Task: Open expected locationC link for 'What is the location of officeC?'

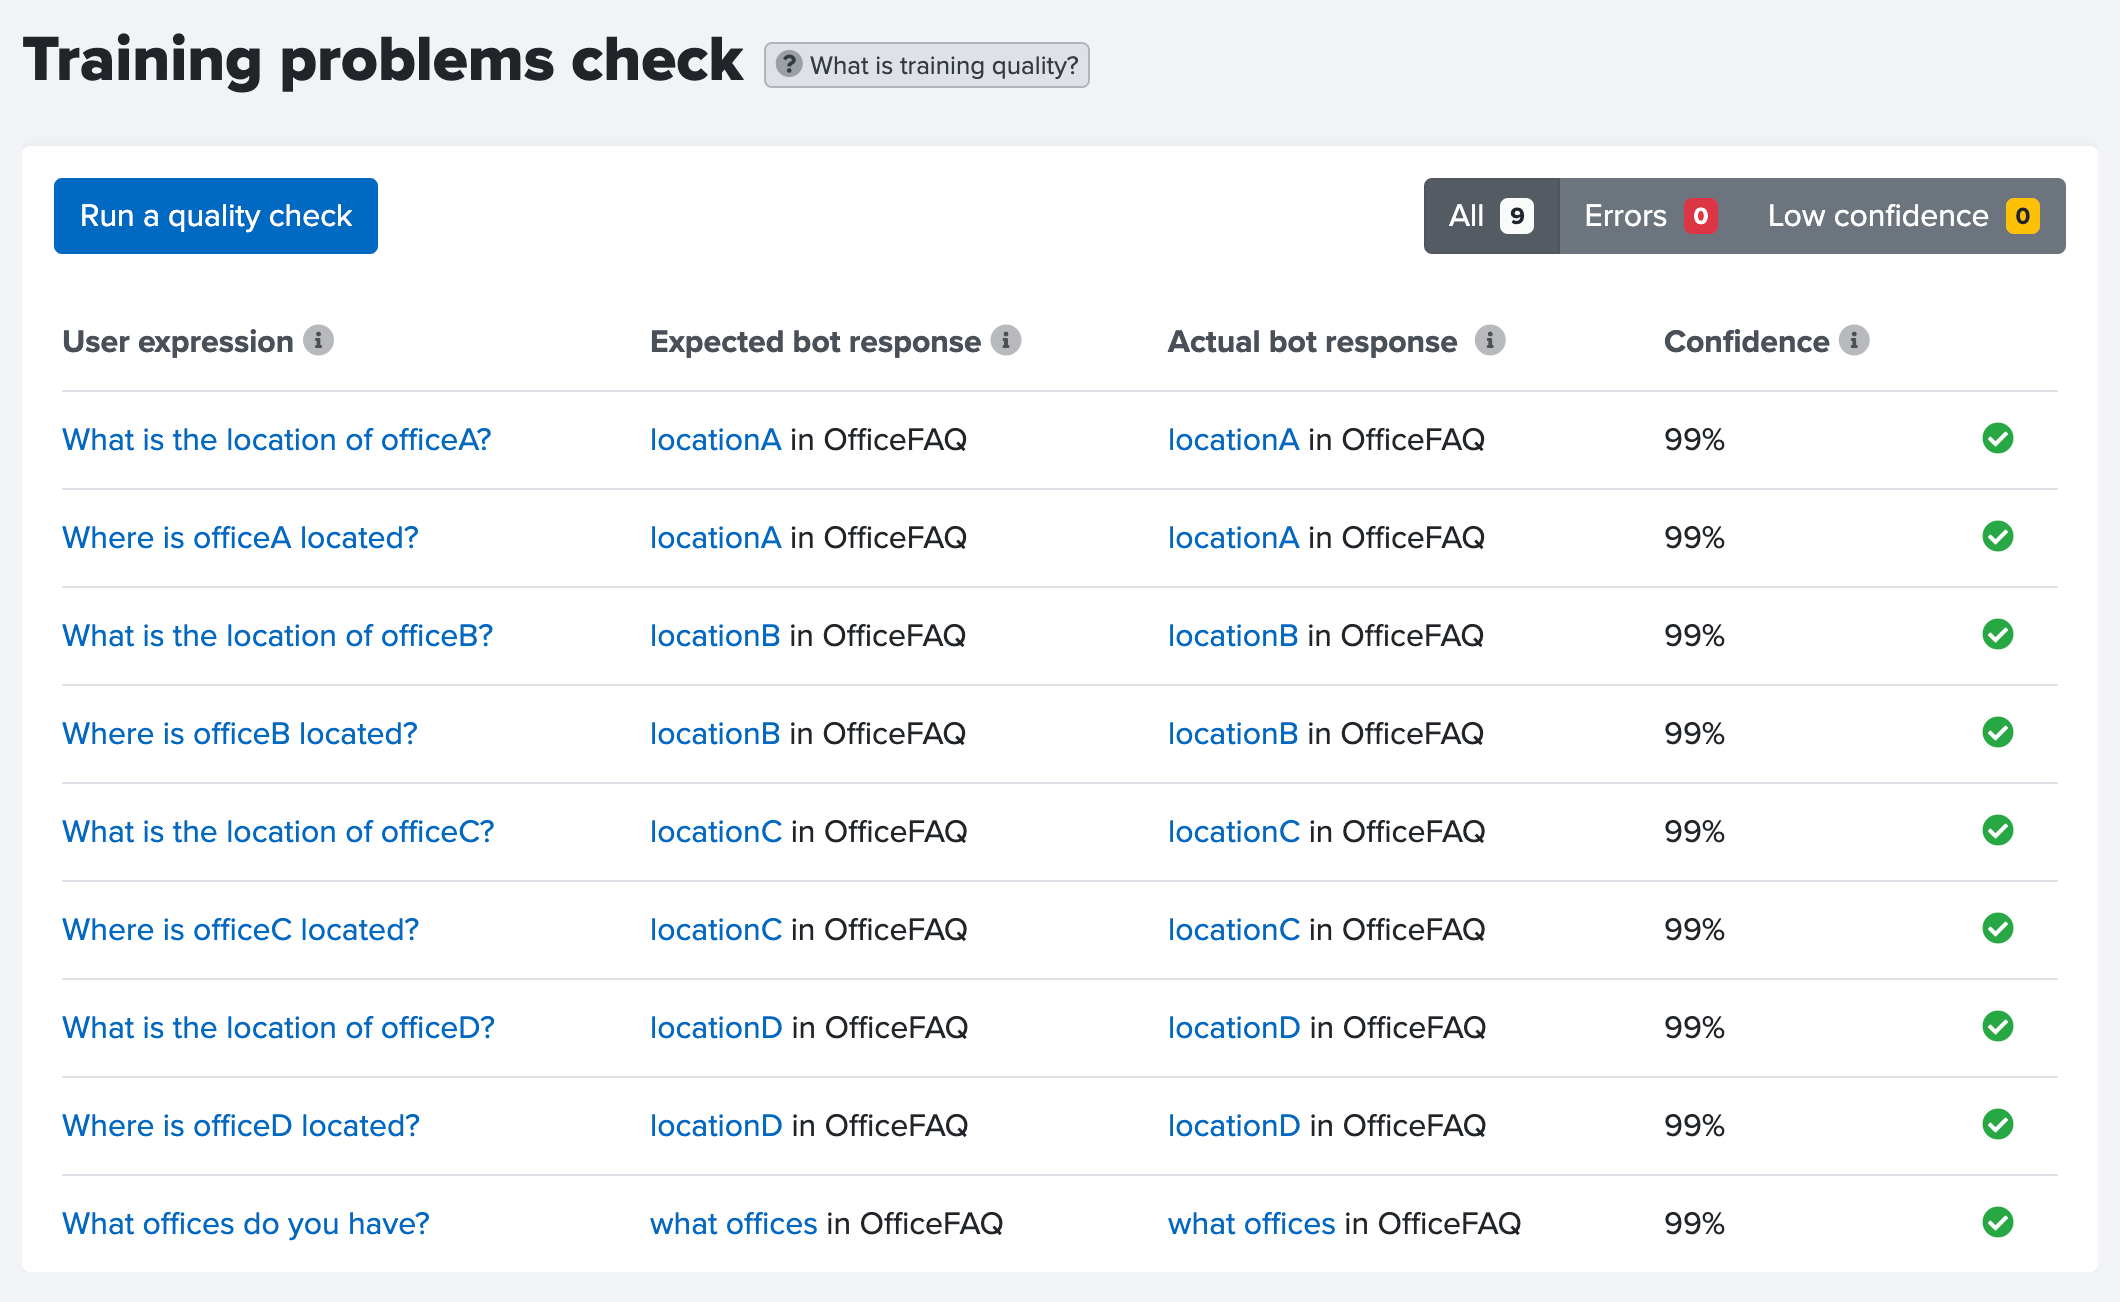Action: click(x=716, y=832)
